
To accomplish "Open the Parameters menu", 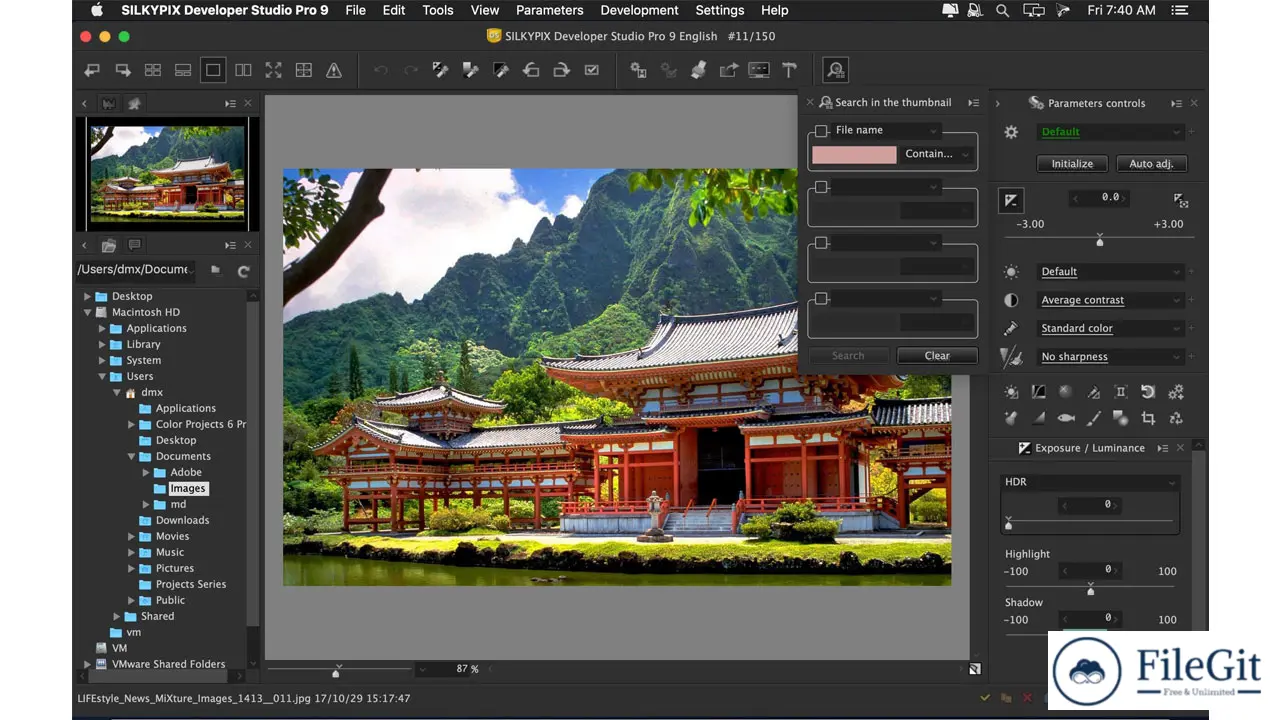I will (549, 10).
